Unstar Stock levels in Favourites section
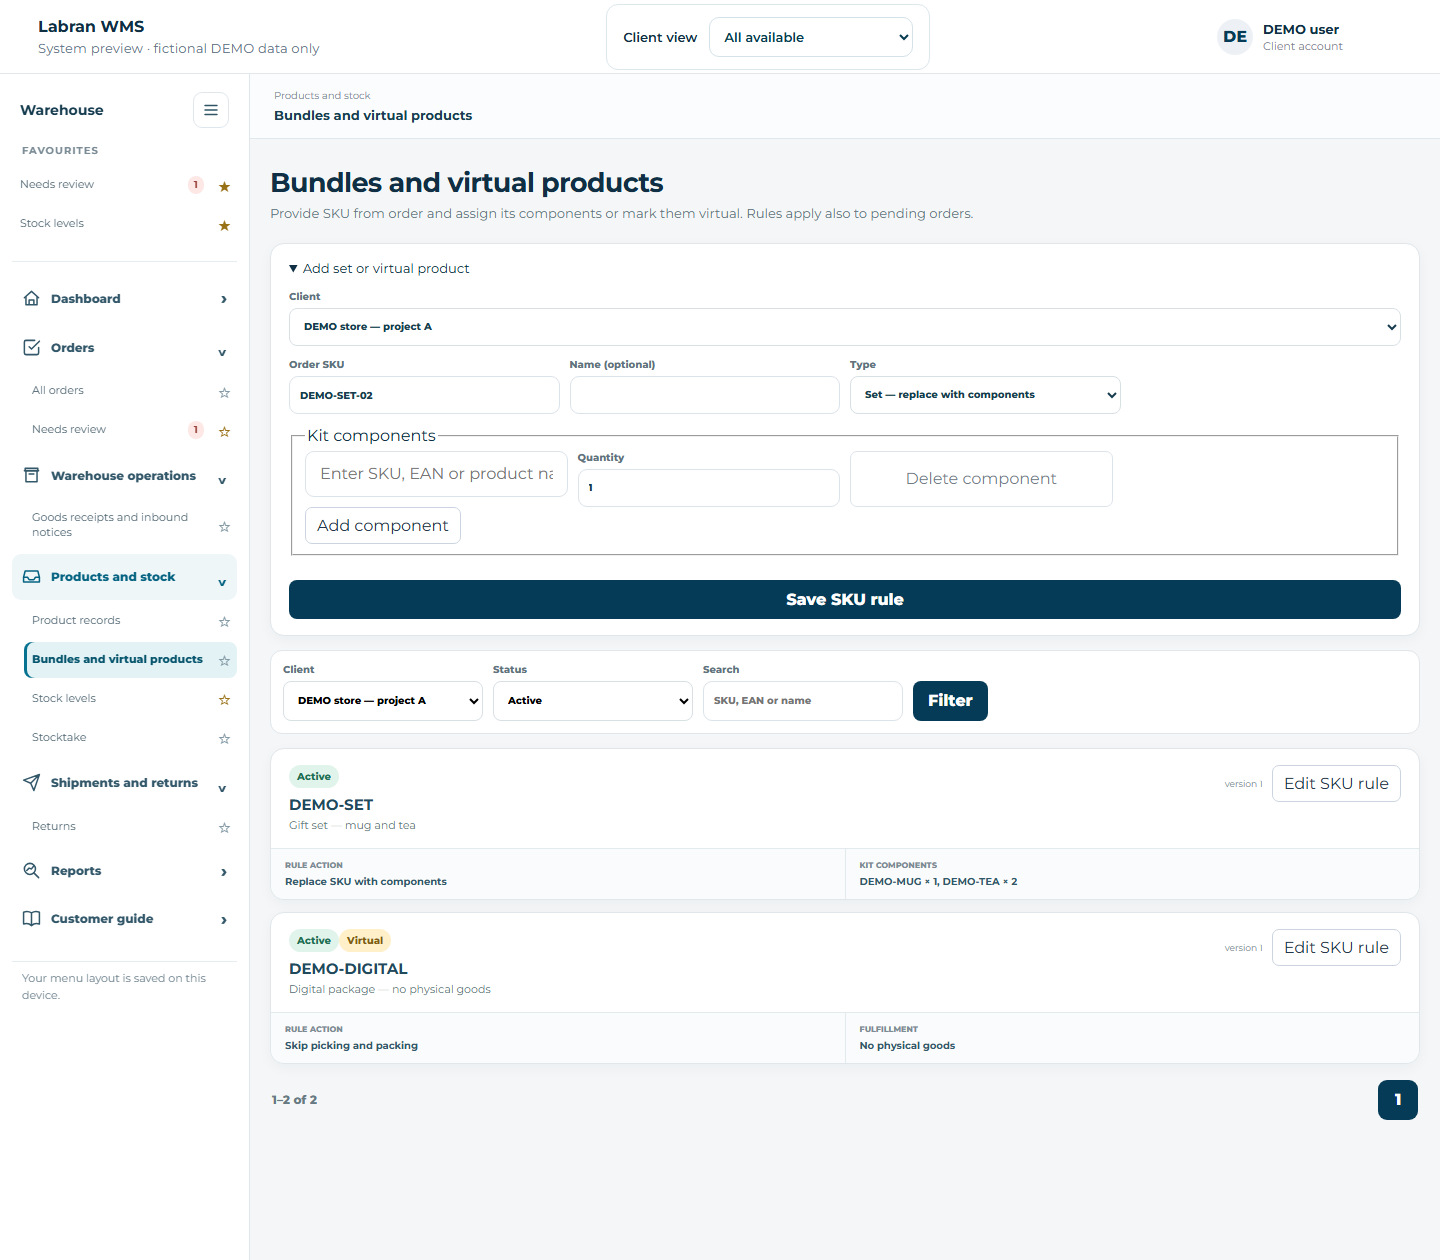This screenshot has width=1440, height=1260. click(224, 225)
